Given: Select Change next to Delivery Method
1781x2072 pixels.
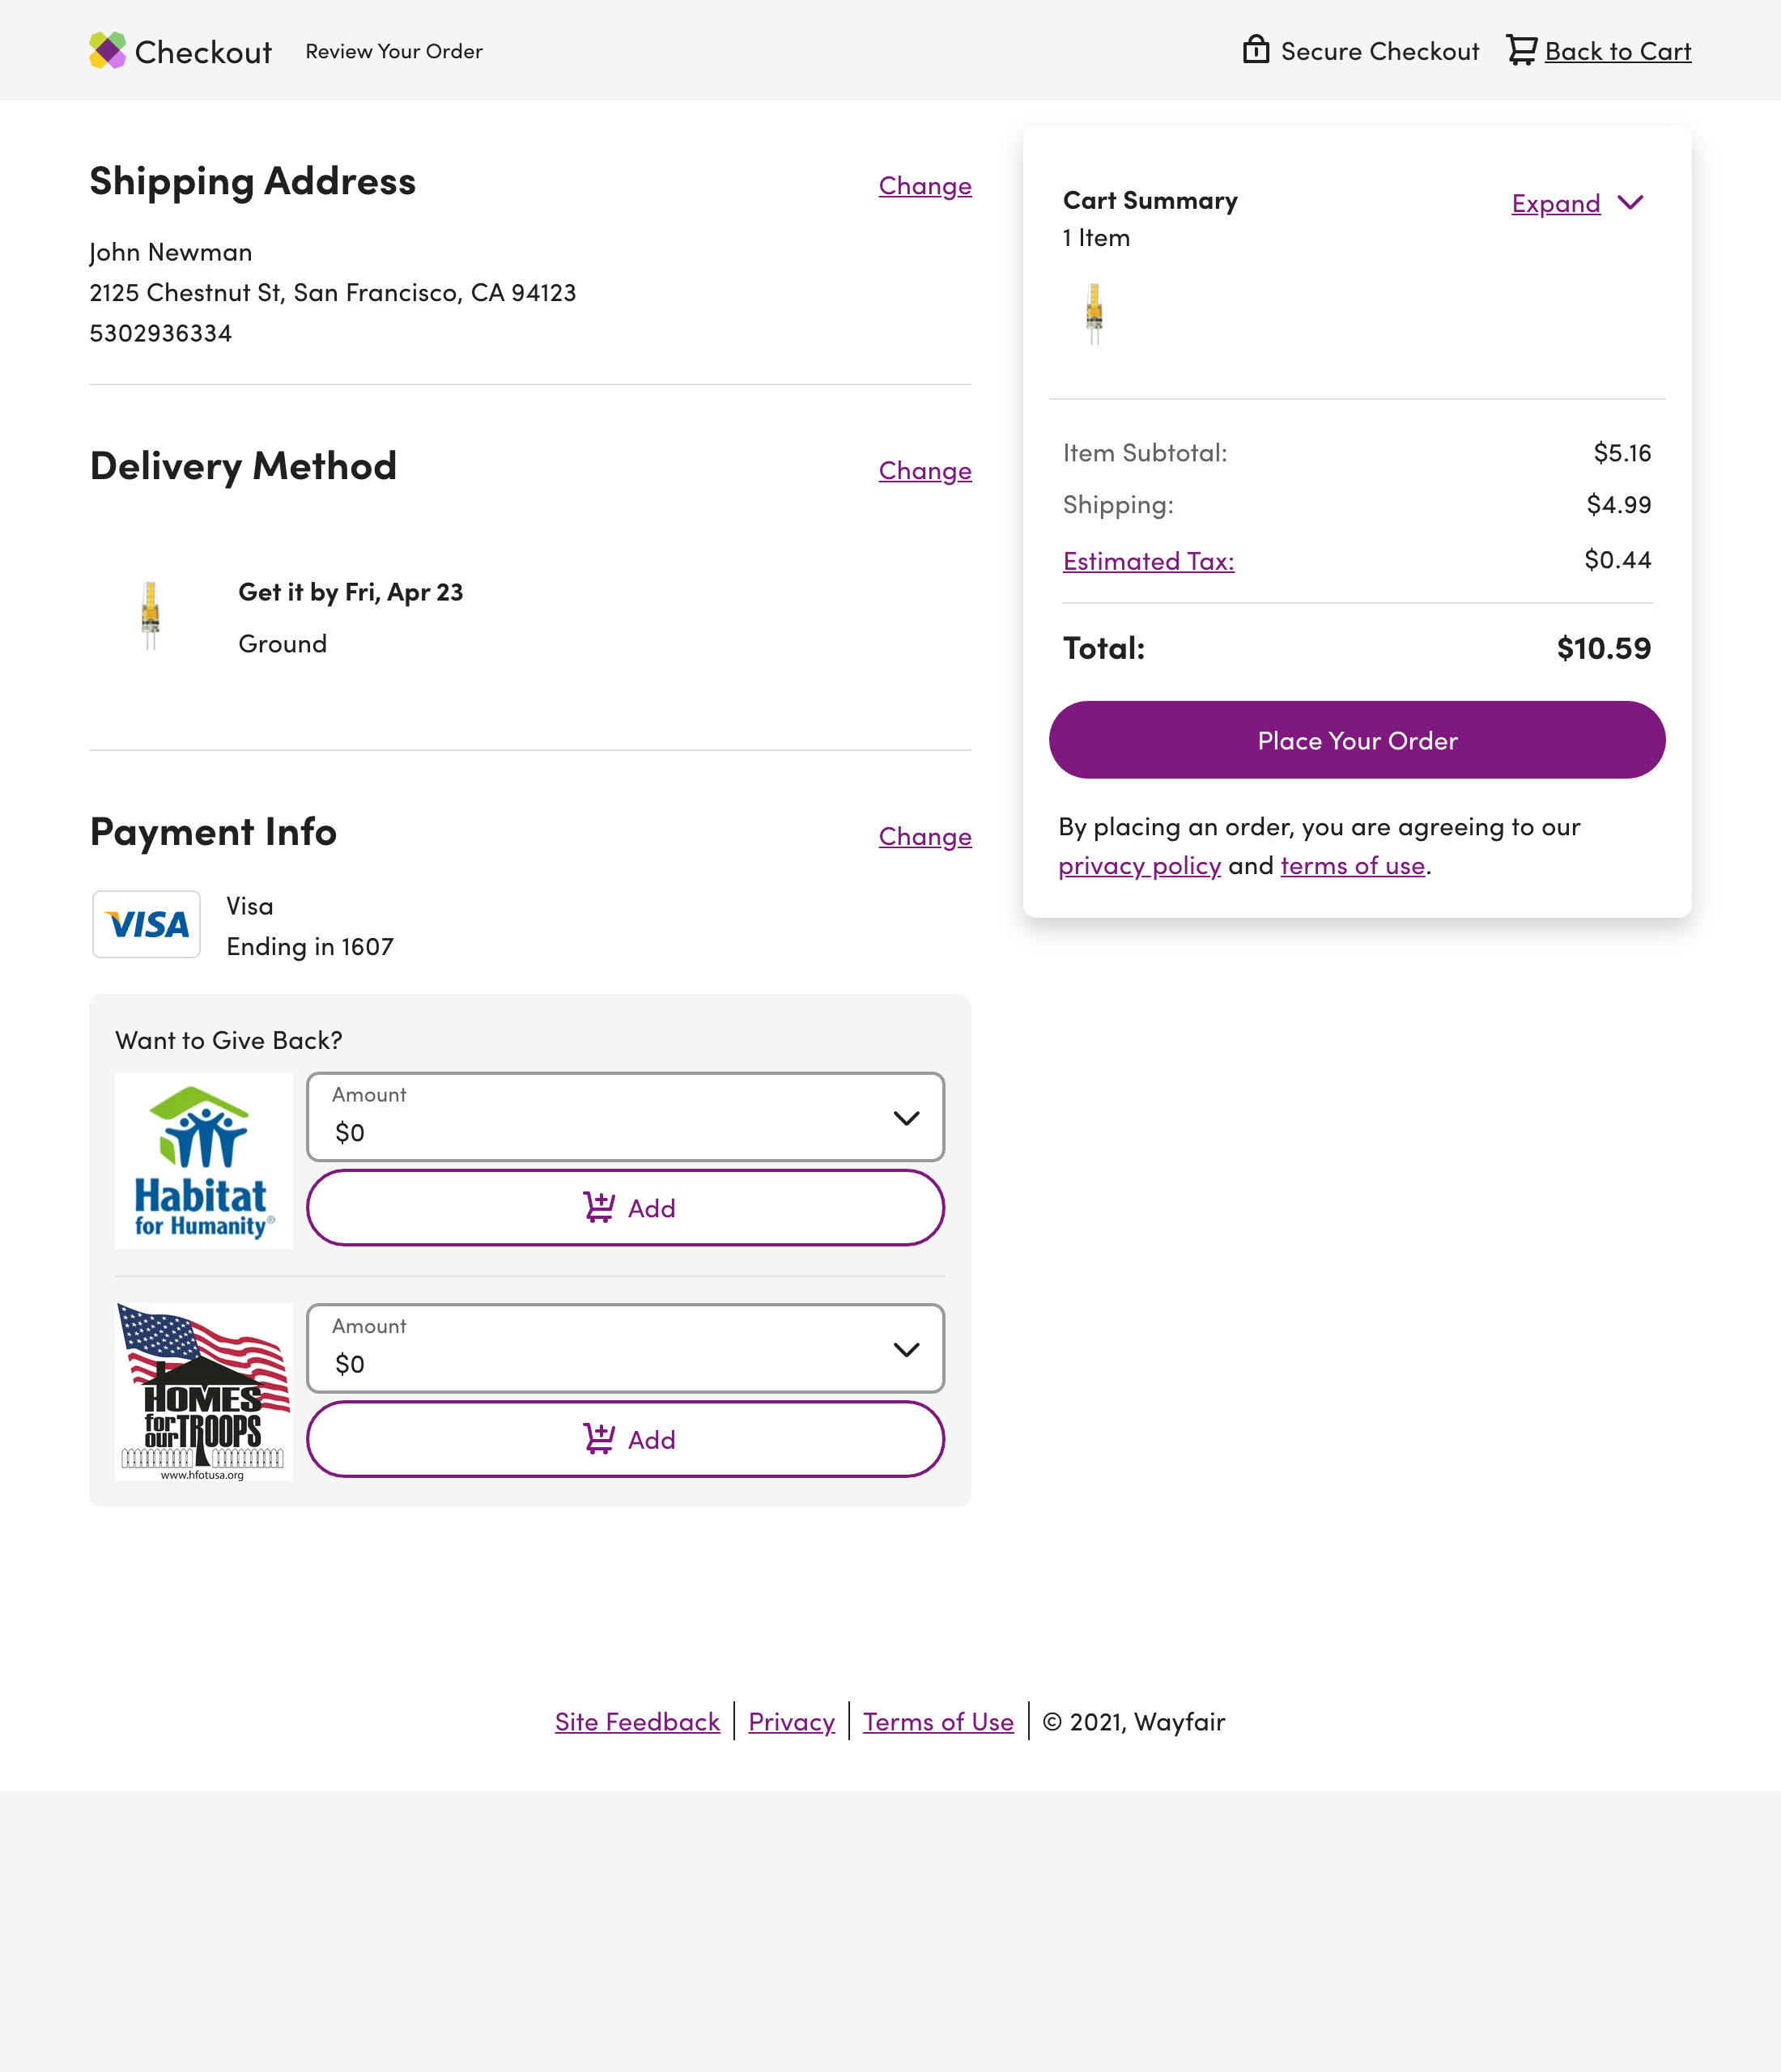Looking at the screenshot, I should pos(924,471).
